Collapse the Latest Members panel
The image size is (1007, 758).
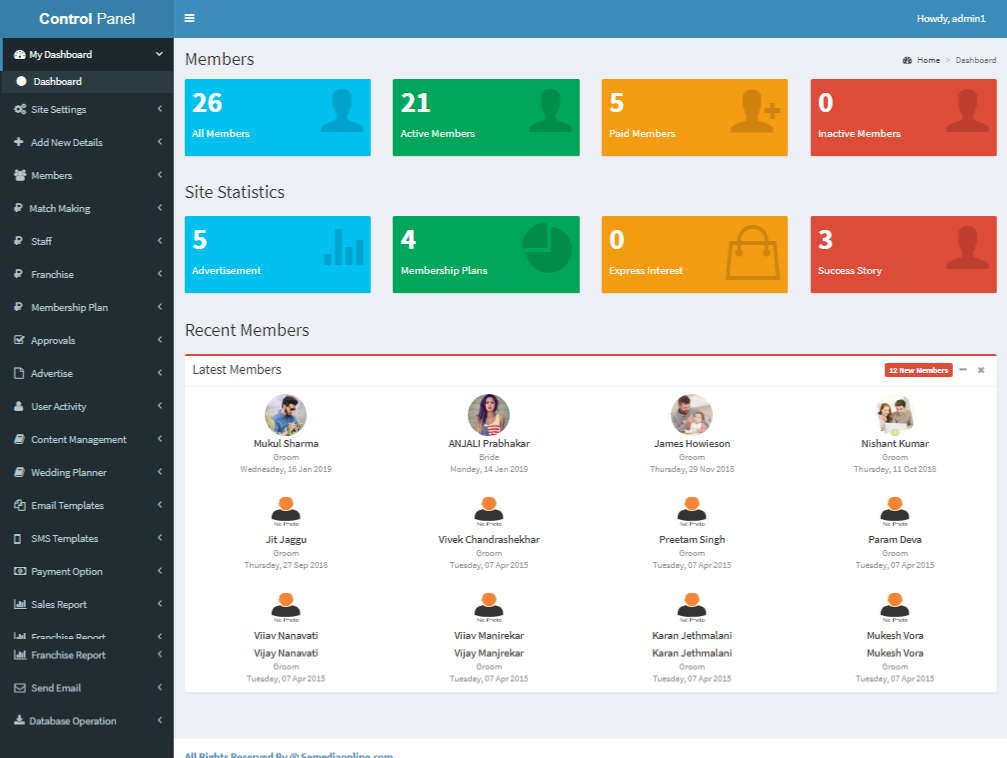tap(963, 370)
